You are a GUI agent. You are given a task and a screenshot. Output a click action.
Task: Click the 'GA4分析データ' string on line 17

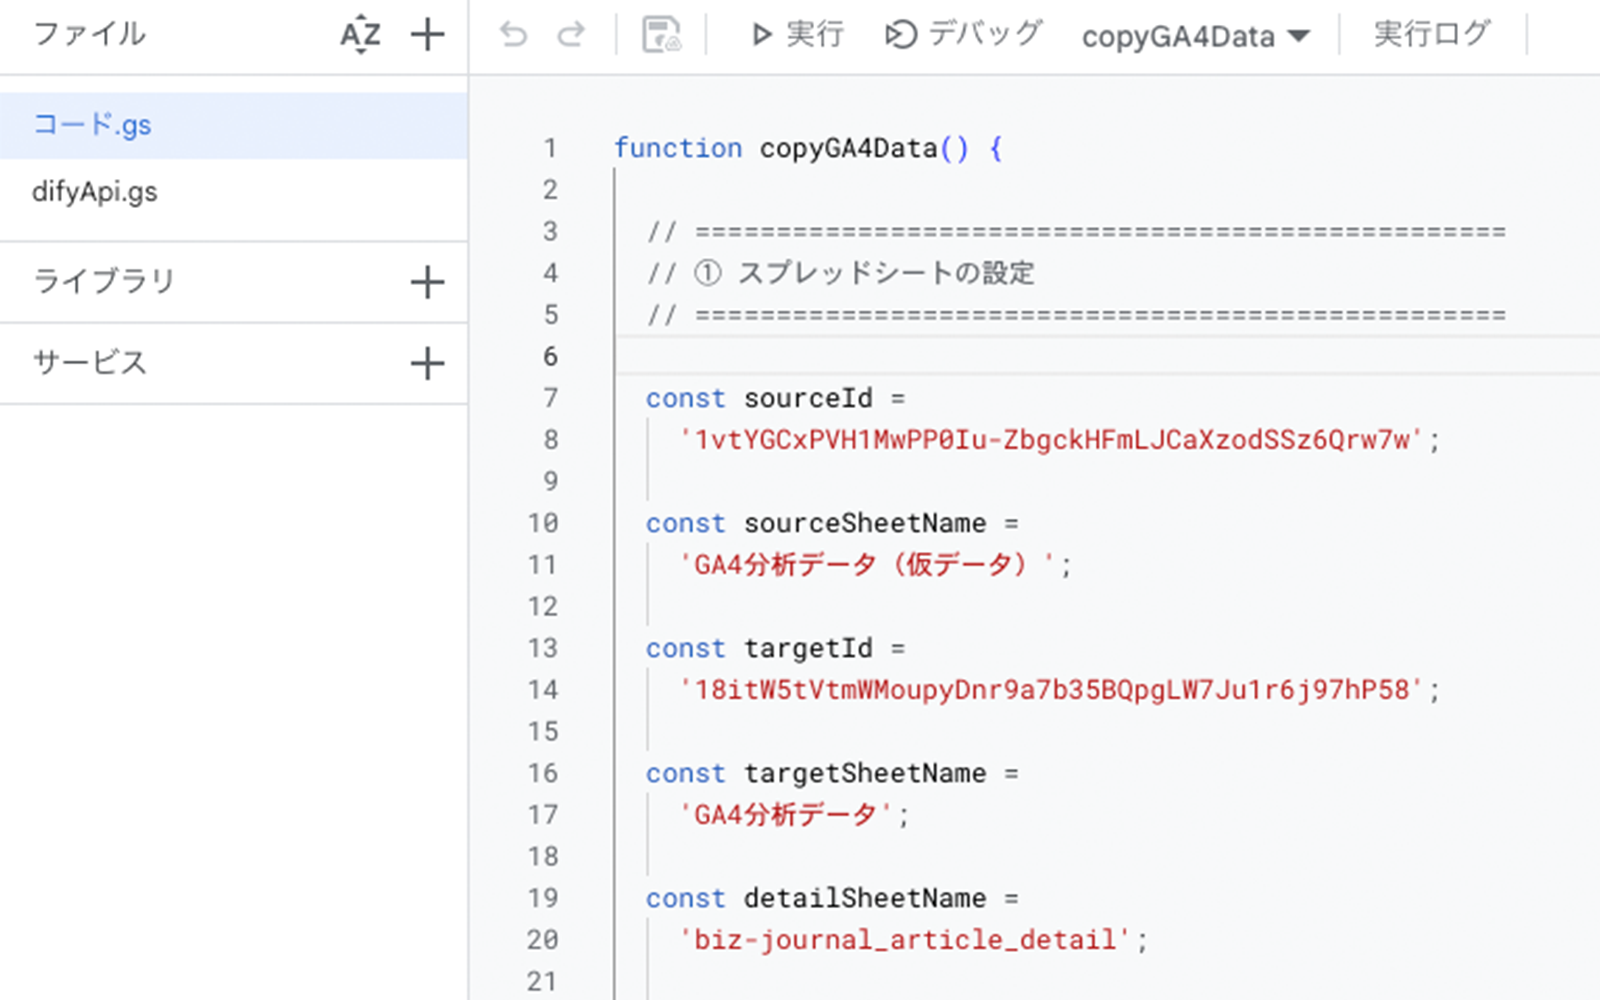coord(785,815)
